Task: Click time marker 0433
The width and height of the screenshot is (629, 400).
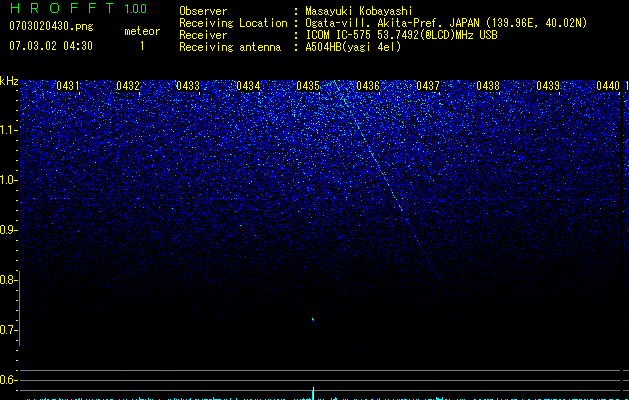Action: pyautogui.click(x=188, y=86)
